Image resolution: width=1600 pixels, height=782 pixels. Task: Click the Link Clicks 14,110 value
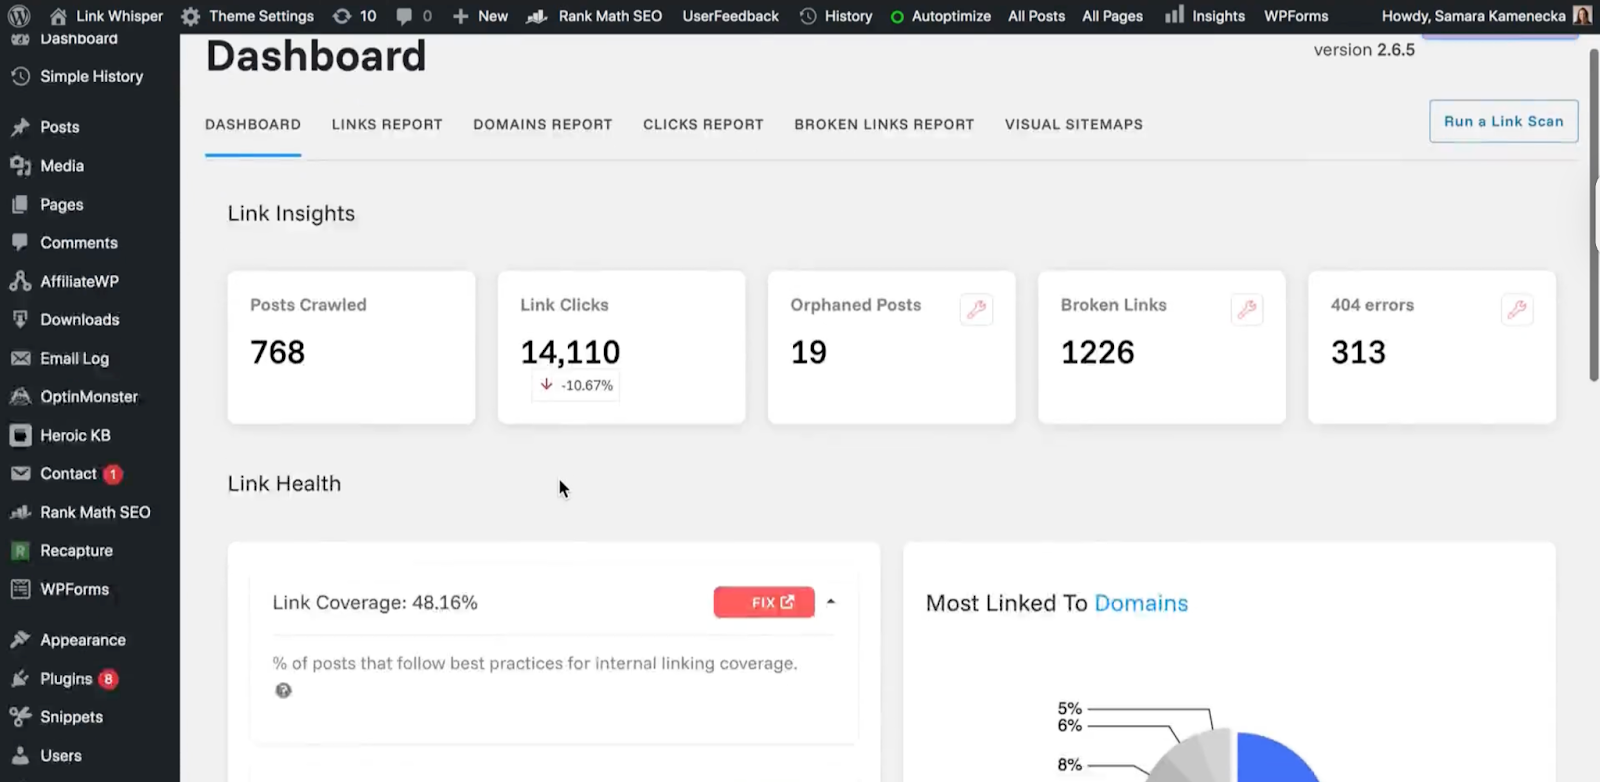pos(570,352)
